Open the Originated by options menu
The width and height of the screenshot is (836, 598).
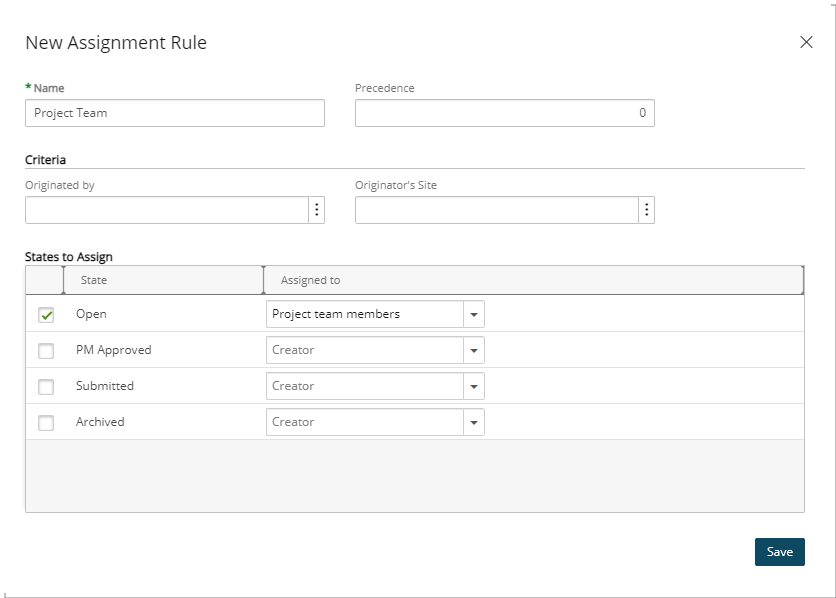point(316,210)
